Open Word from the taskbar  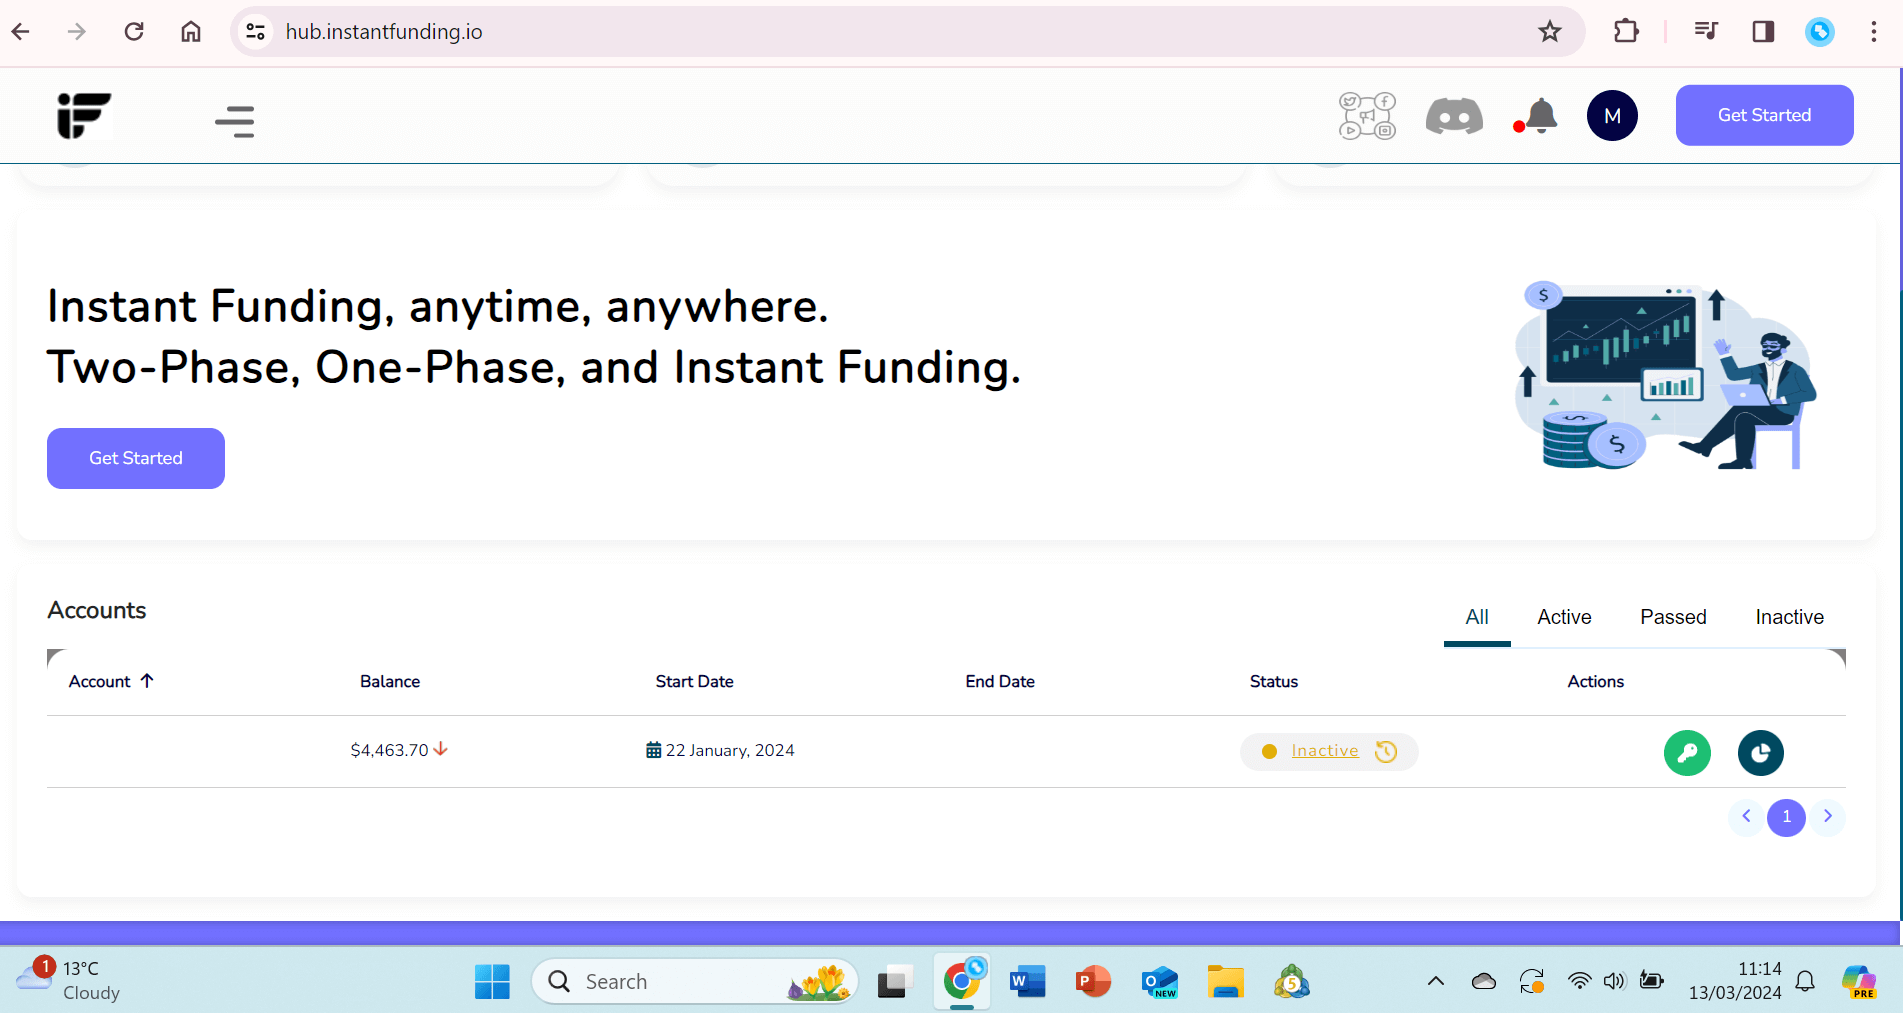point(1027,982)
